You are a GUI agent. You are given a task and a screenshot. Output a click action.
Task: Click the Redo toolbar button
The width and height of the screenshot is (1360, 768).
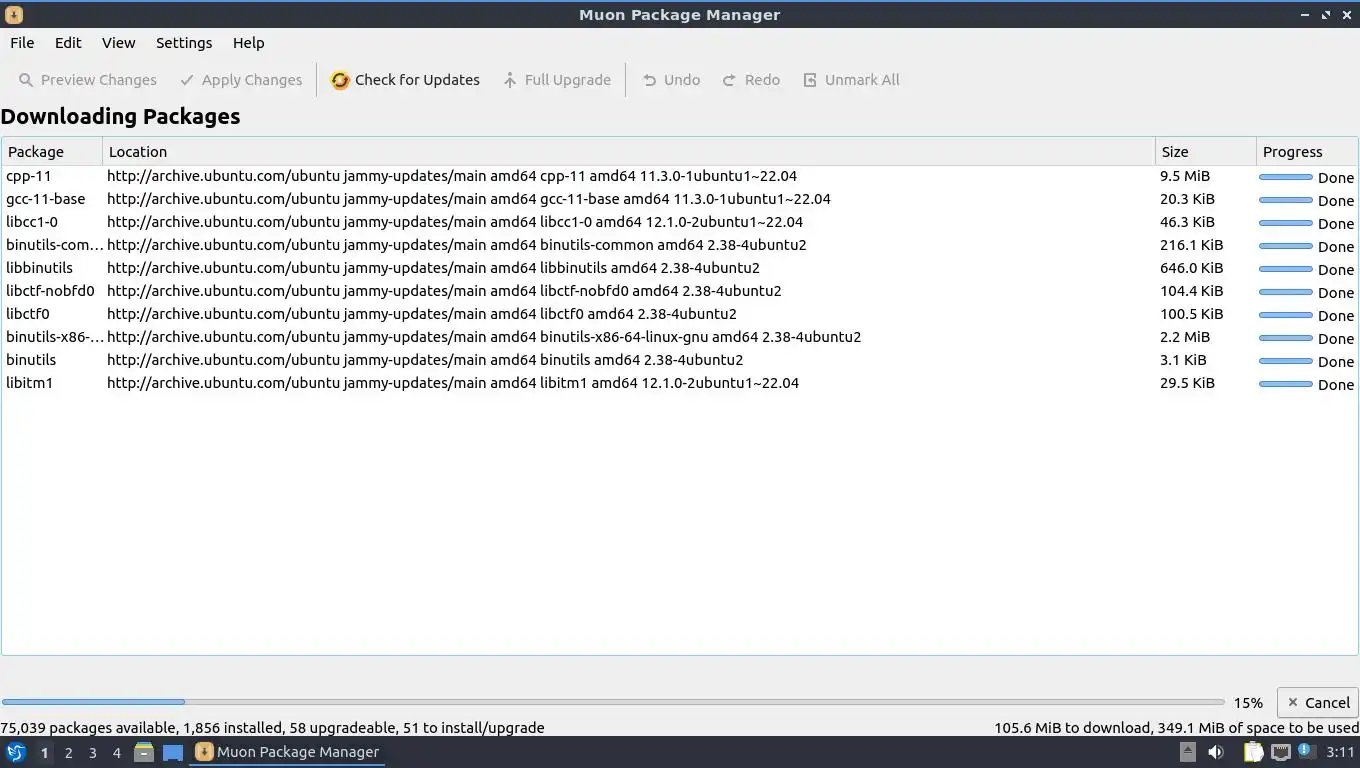click(751, 80)
